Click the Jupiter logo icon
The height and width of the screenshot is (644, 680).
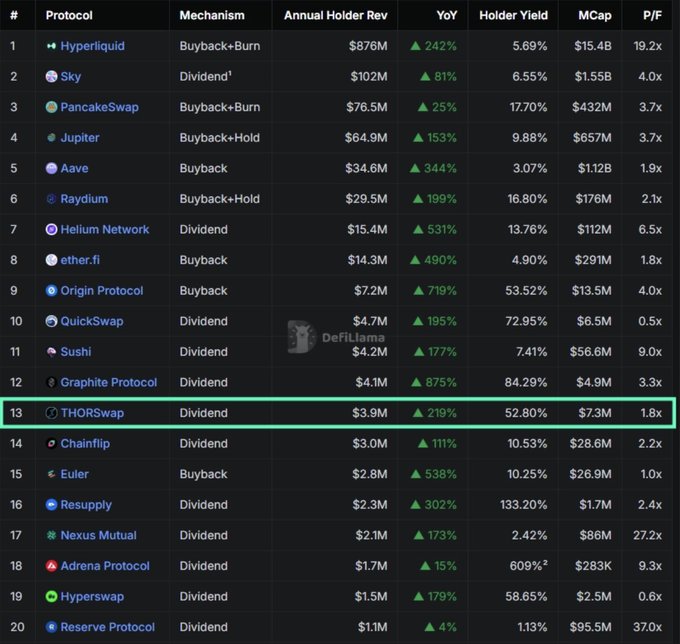pos(51,137)
